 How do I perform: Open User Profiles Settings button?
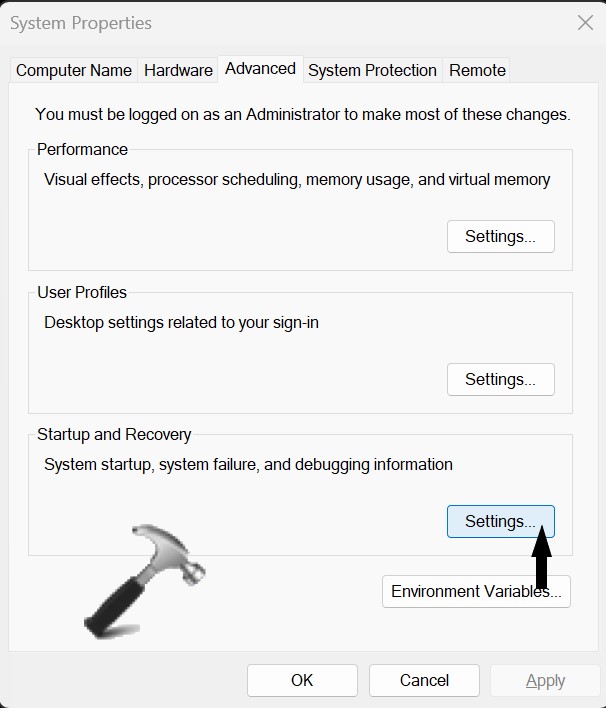pyautogui.click(x=500, y=380)
